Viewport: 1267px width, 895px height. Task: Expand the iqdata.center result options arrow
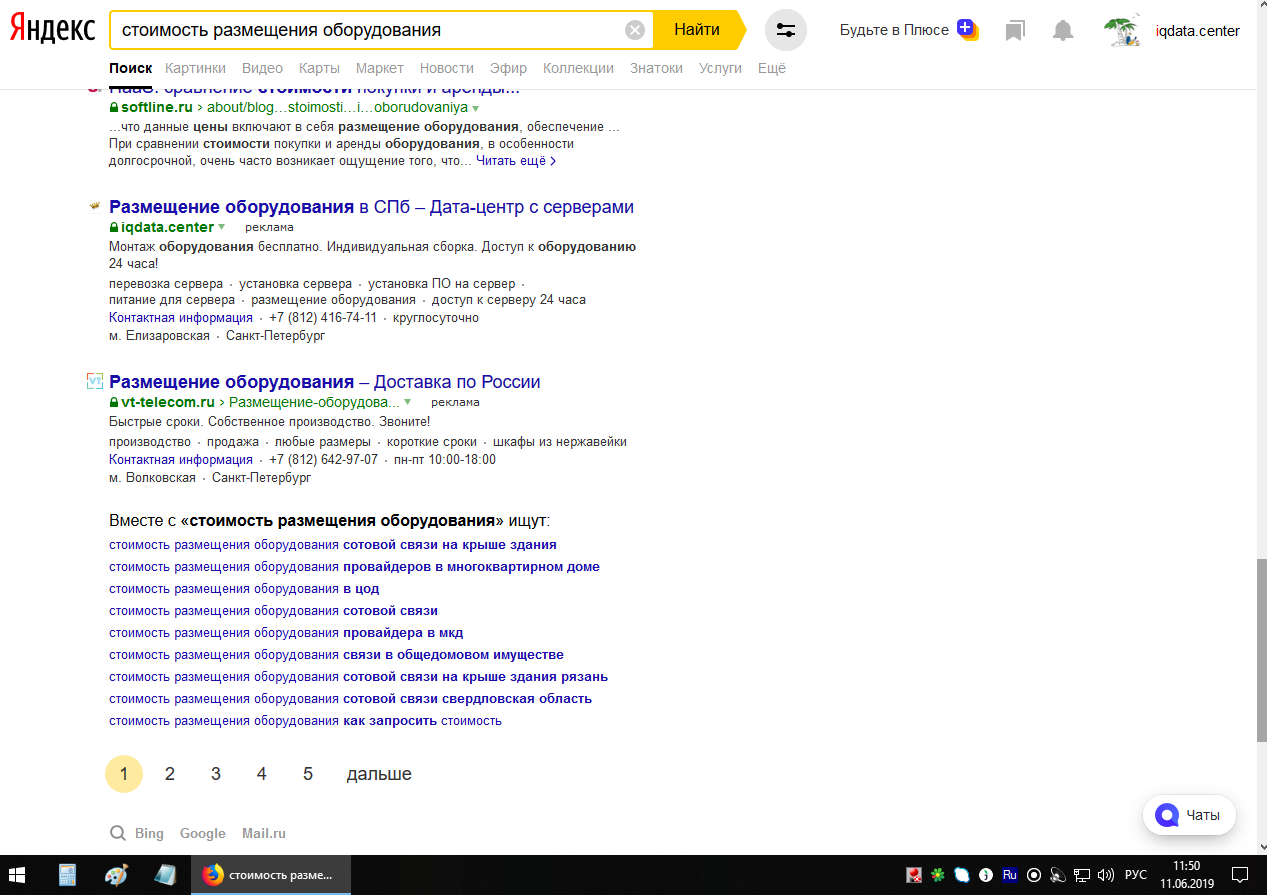pyautogui.click(x=222, y=228)
